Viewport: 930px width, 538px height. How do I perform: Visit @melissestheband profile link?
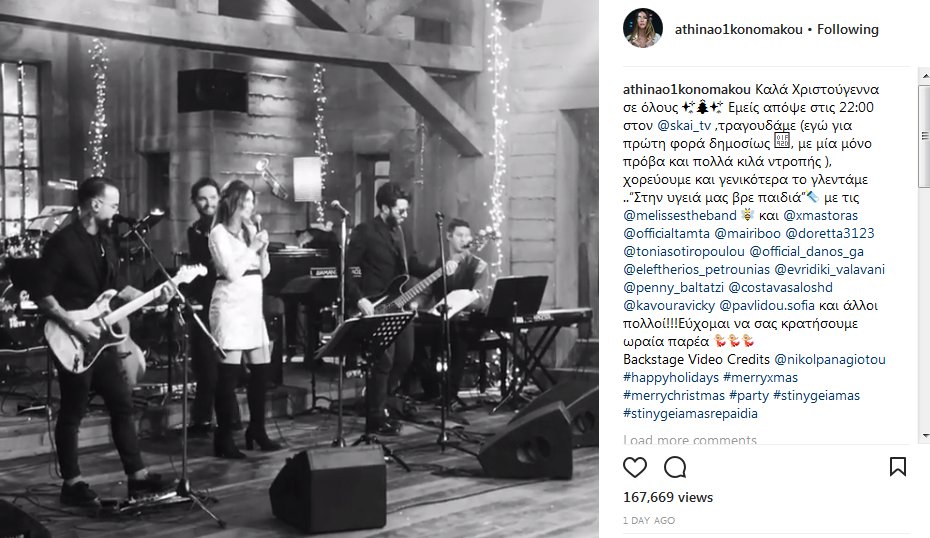click(x=680, y=215)
